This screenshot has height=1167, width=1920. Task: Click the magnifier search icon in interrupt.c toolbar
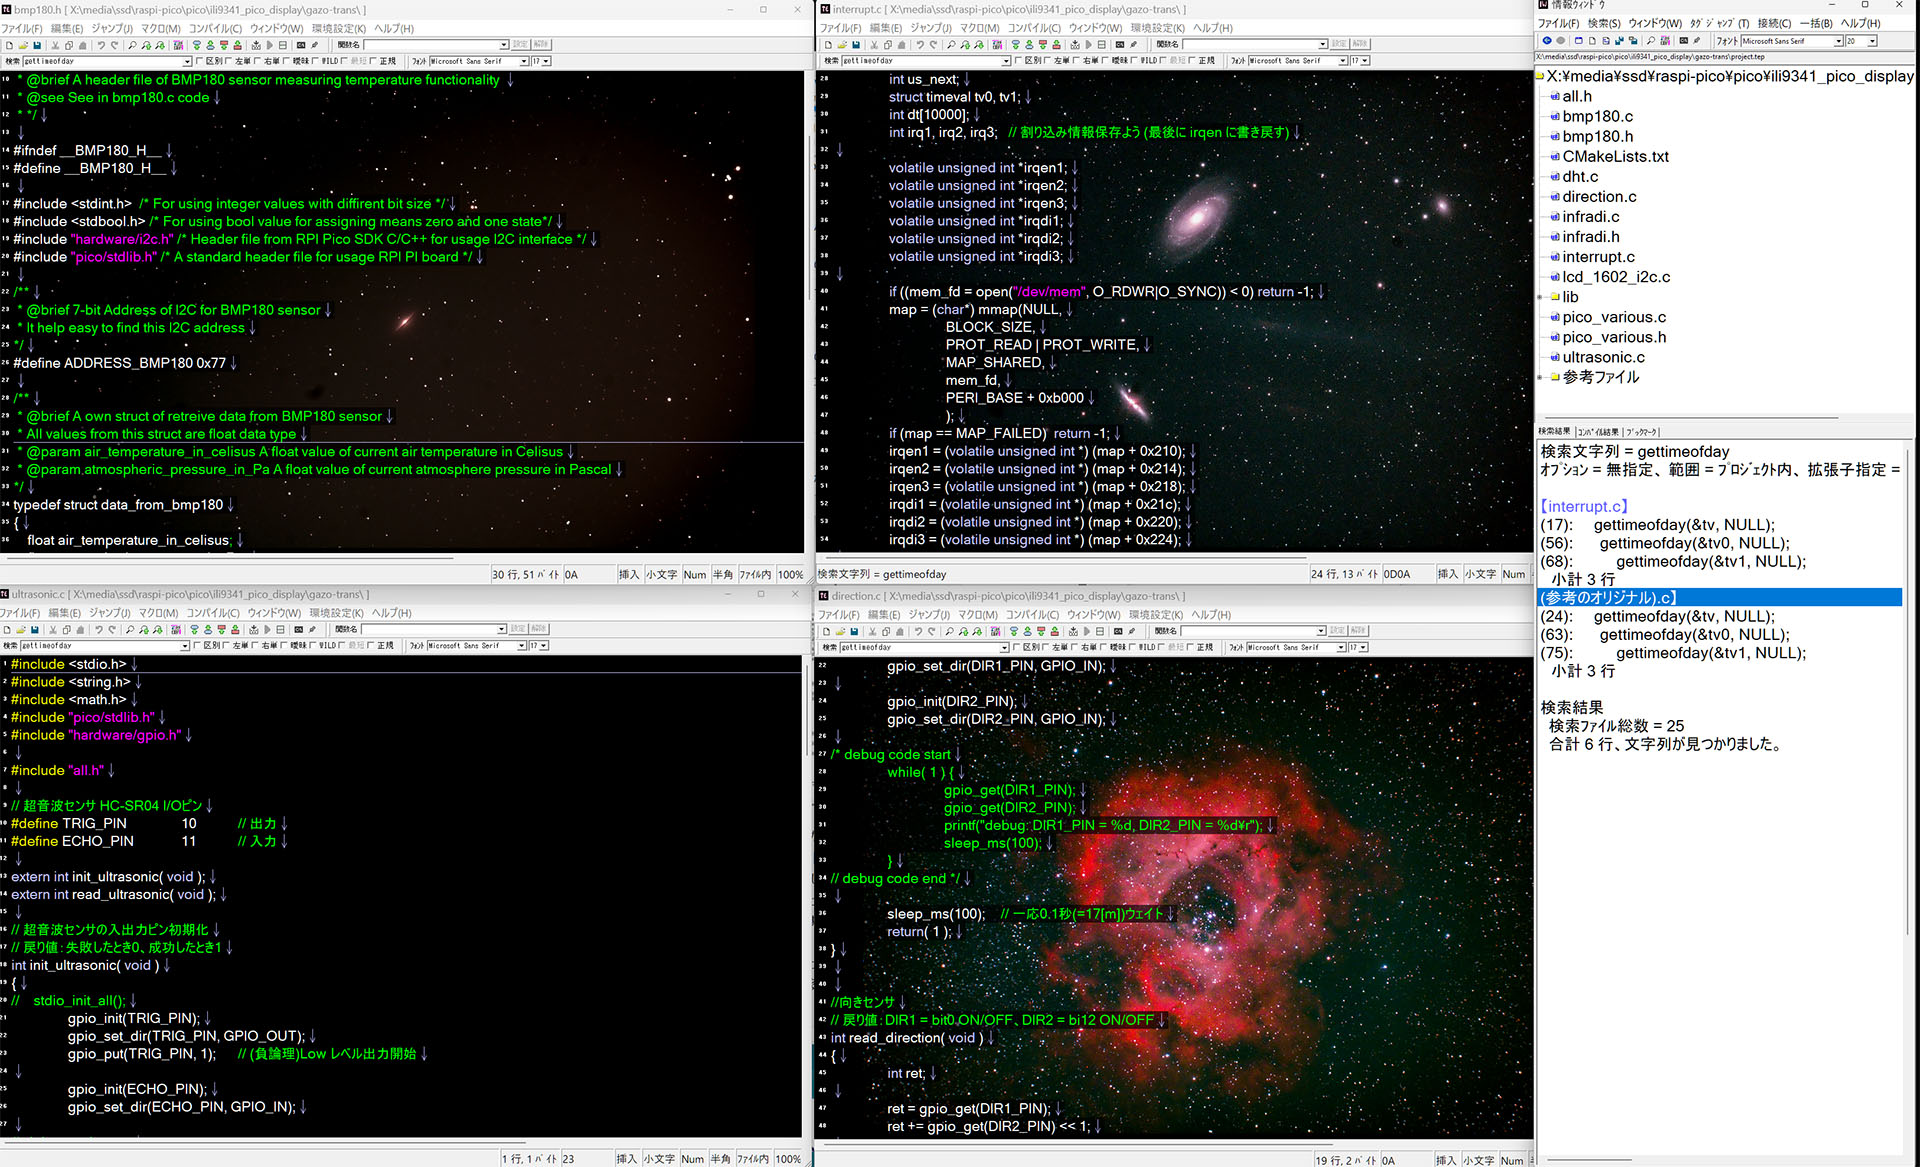[950, 45]
